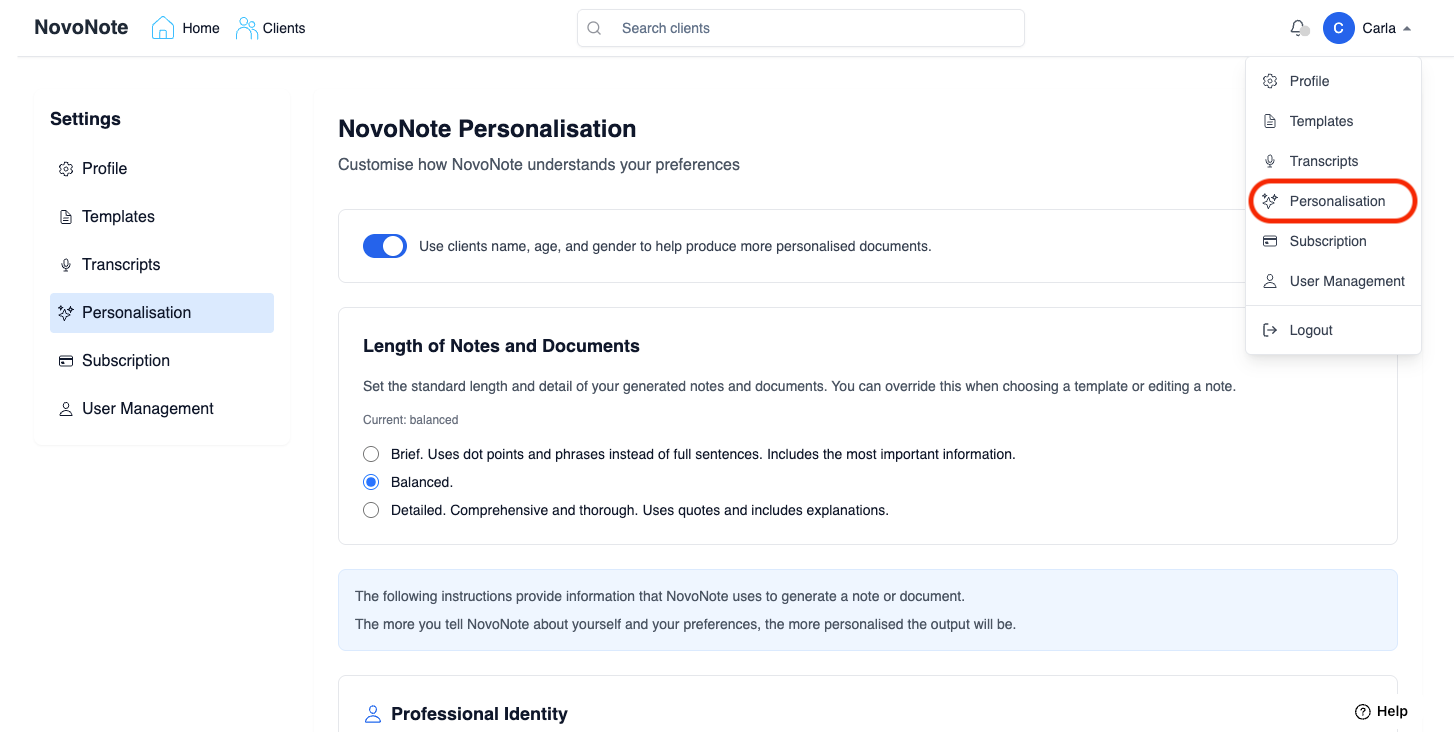This screenshot has width=1454, height=732.
Task: Choose the Balanced length radio button
Action: (x=371, y=482)
